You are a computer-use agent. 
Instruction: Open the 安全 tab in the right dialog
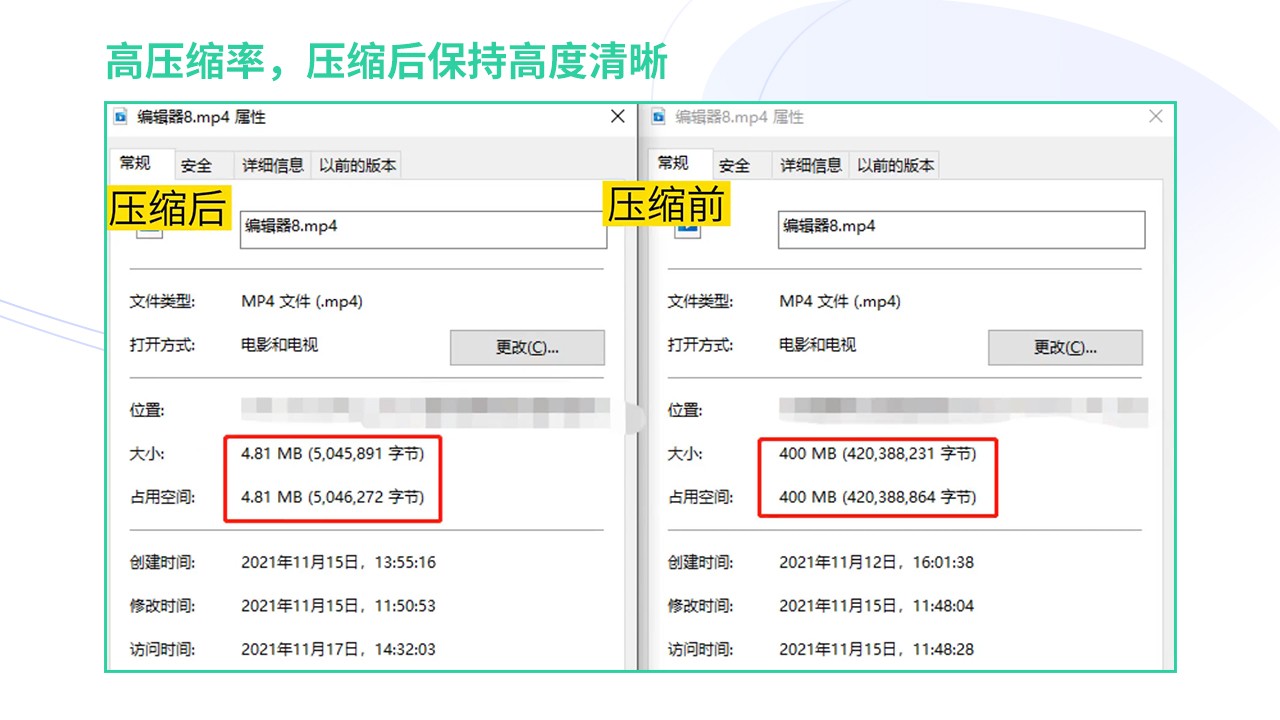click(734, 164)
